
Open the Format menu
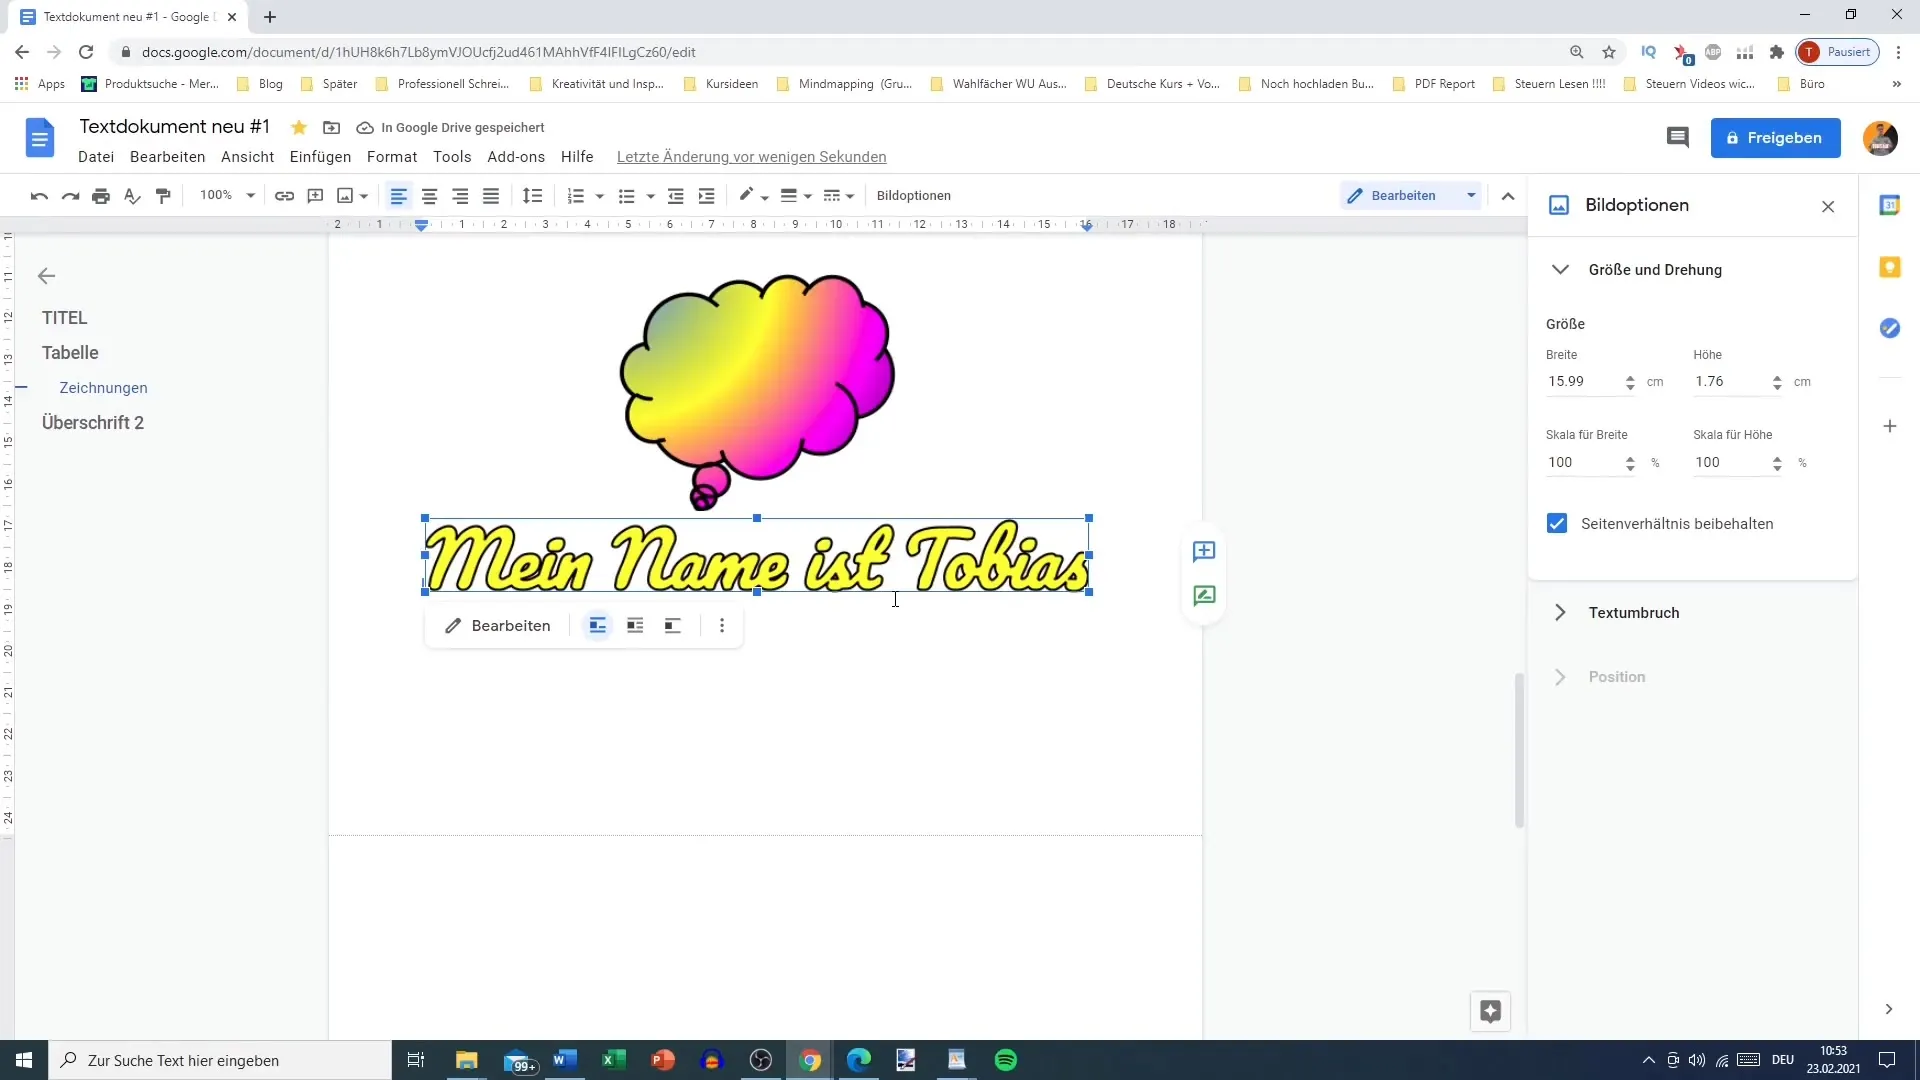point(391,157)
